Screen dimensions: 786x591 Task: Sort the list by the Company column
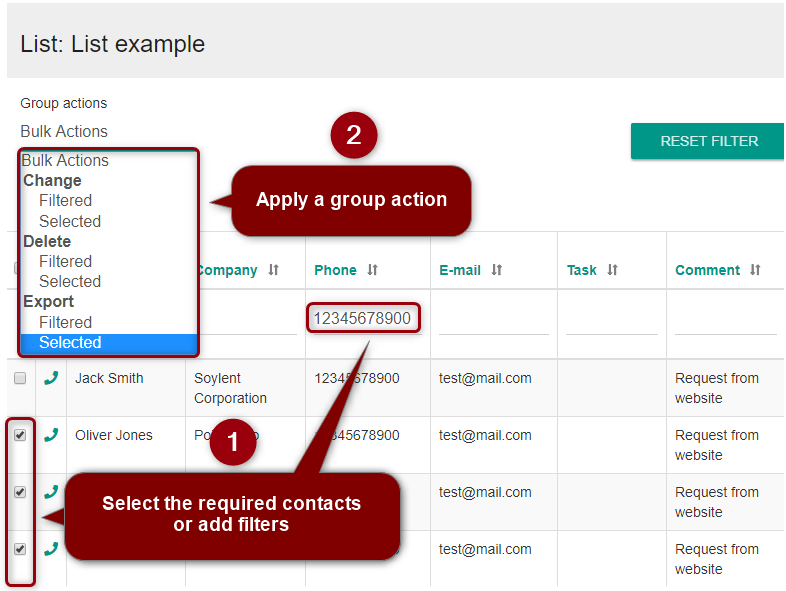tap(273, 270)
